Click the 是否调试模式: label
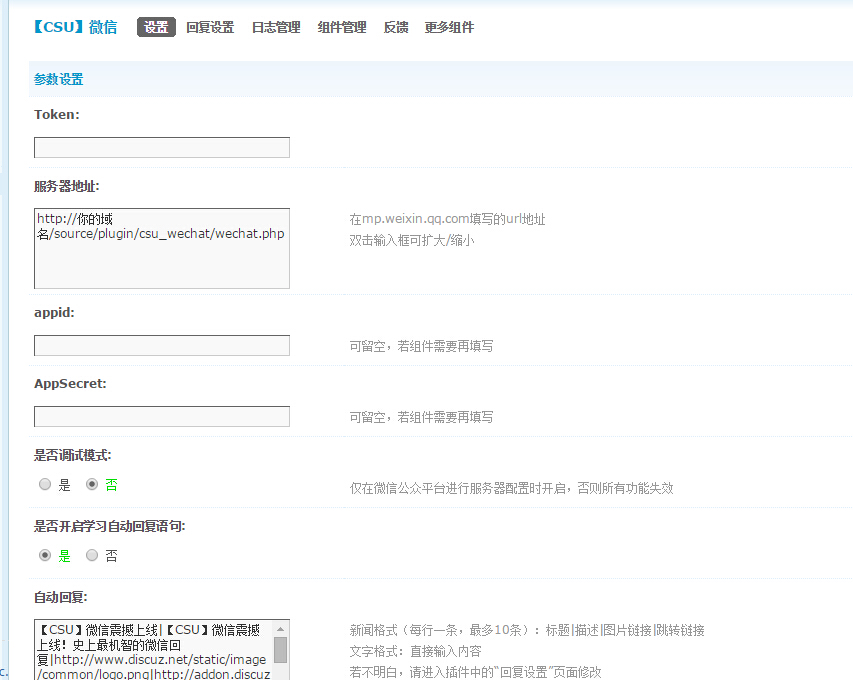The width and height of the screenshot is (853, 680). pos(72,455)
